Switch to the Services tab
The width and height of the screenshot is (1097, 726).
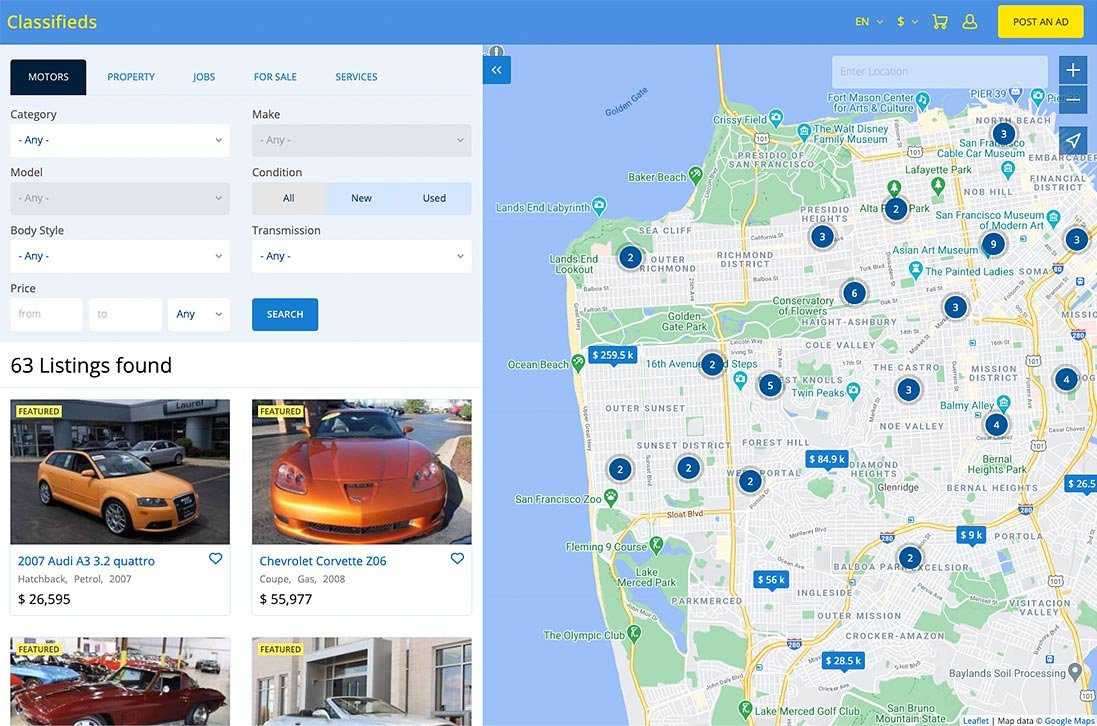click(x=356, y=77)
